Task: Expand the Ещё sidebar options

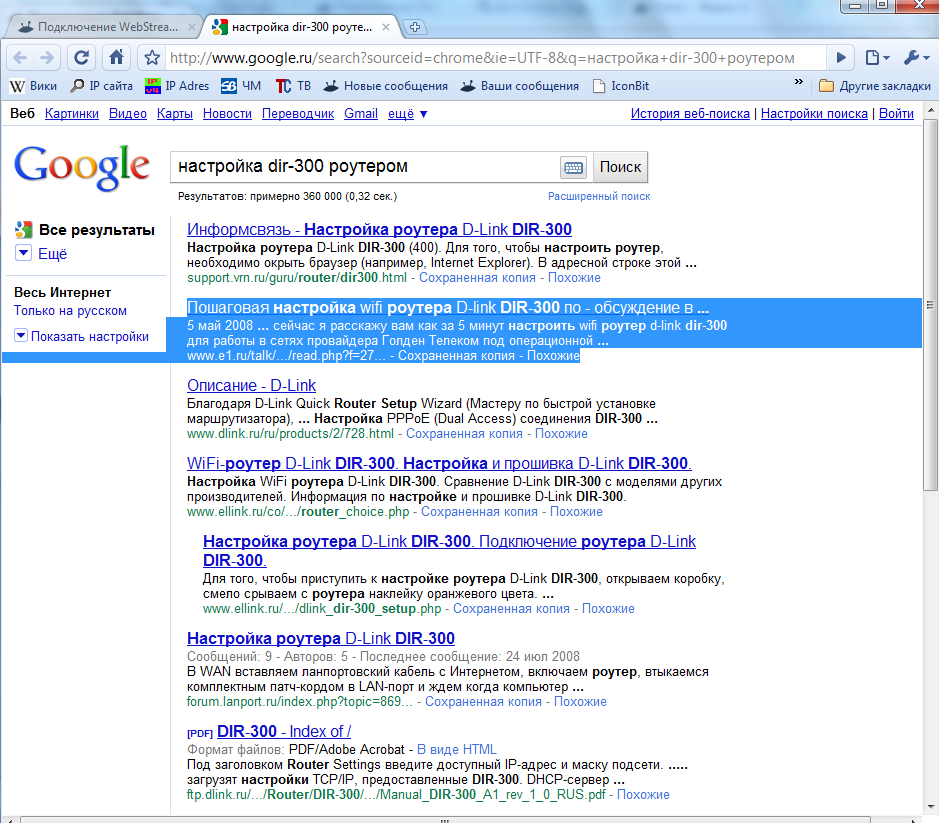Action: pos(41,254)
